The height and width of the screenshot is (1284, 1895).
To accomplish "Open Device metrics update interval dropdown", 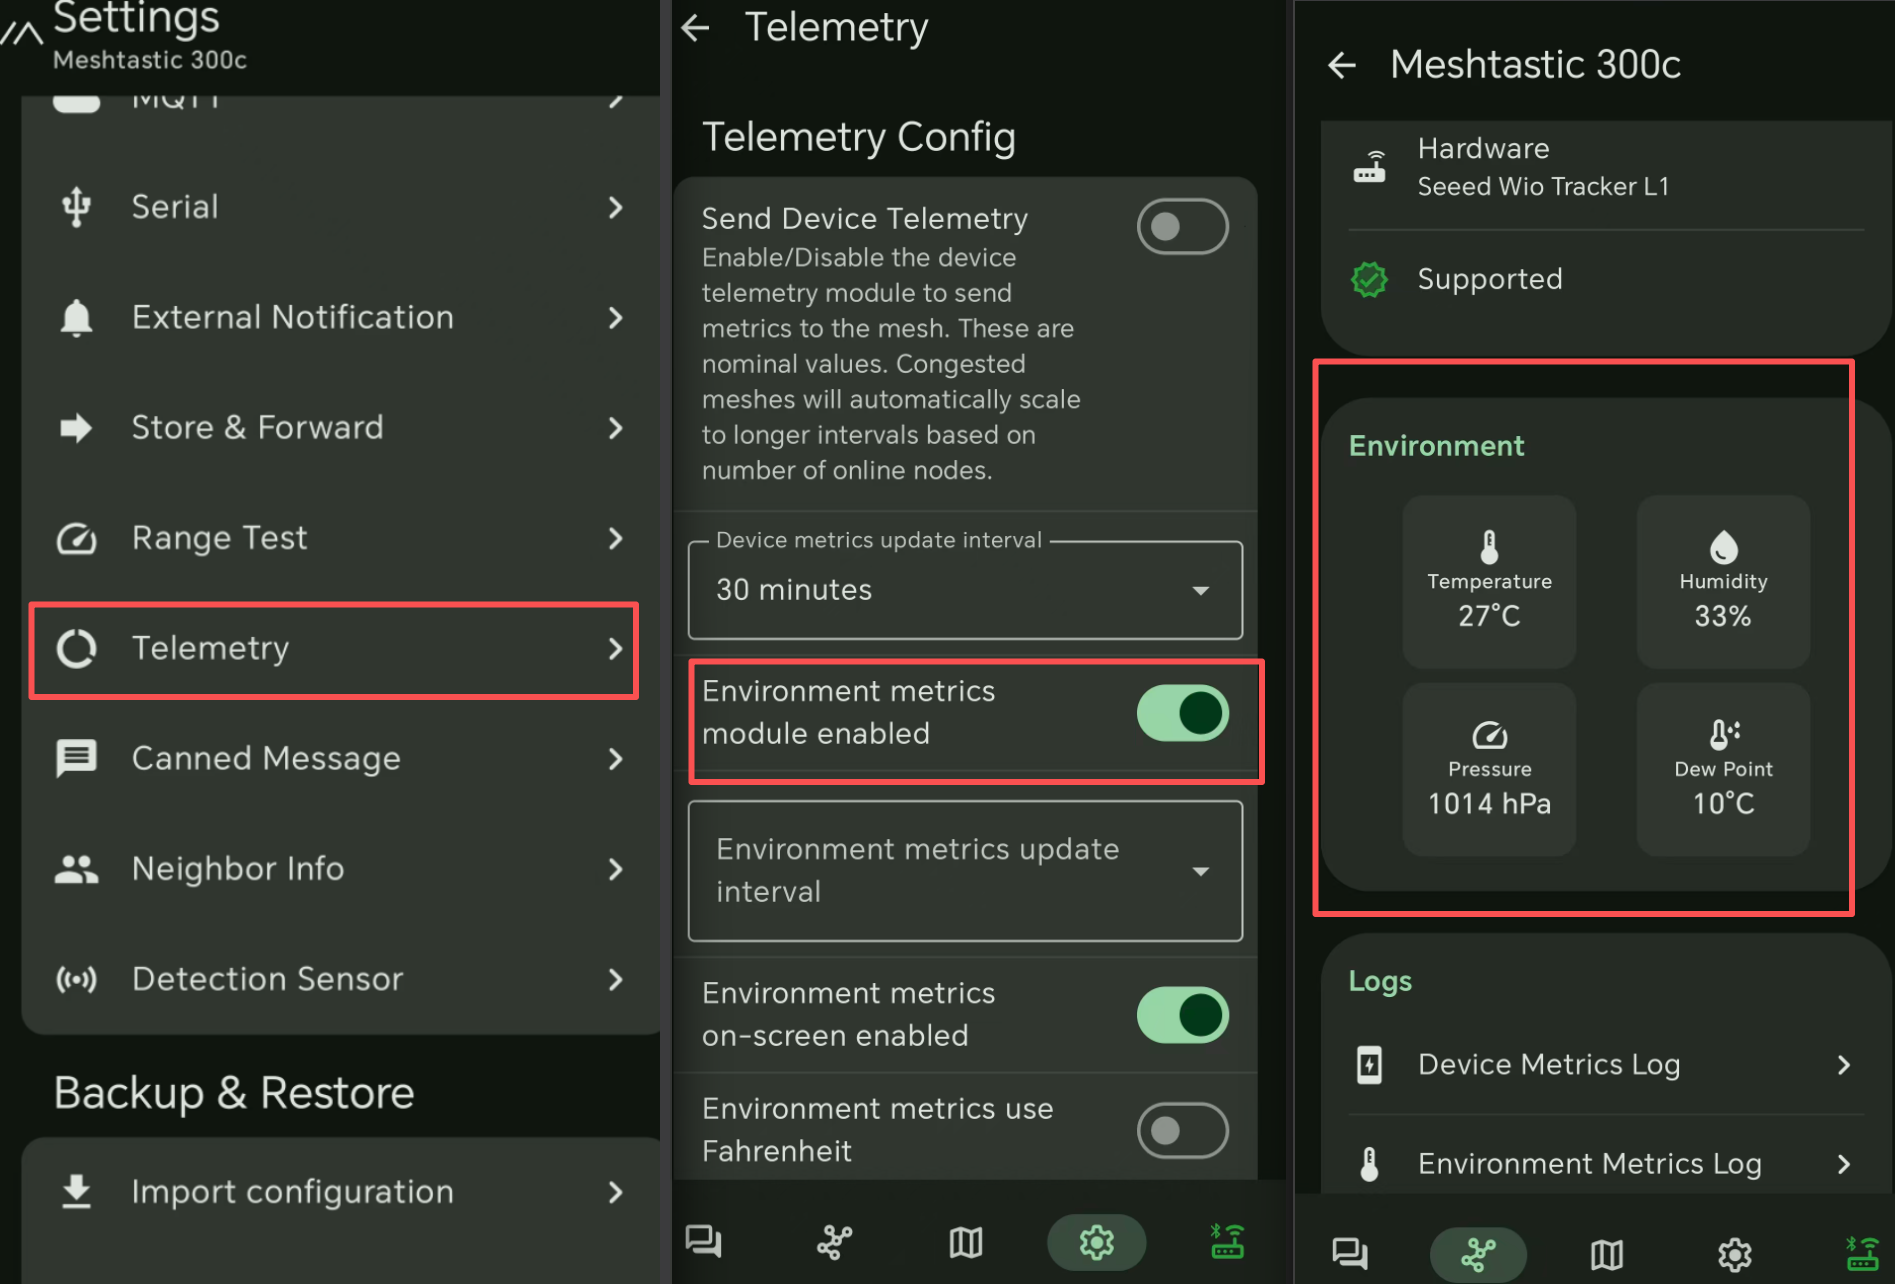I will click(x=965, y=590).
